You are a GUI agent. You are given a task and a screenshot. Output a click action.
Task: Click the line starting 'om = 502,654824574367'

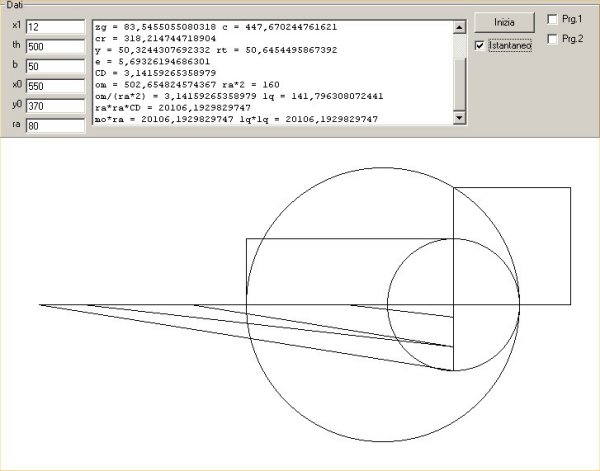187,85
